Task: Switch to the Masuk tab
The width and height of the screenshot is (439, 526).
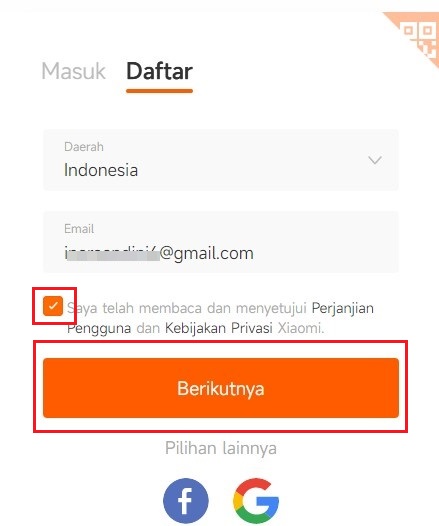Action: tap(73, 71)
